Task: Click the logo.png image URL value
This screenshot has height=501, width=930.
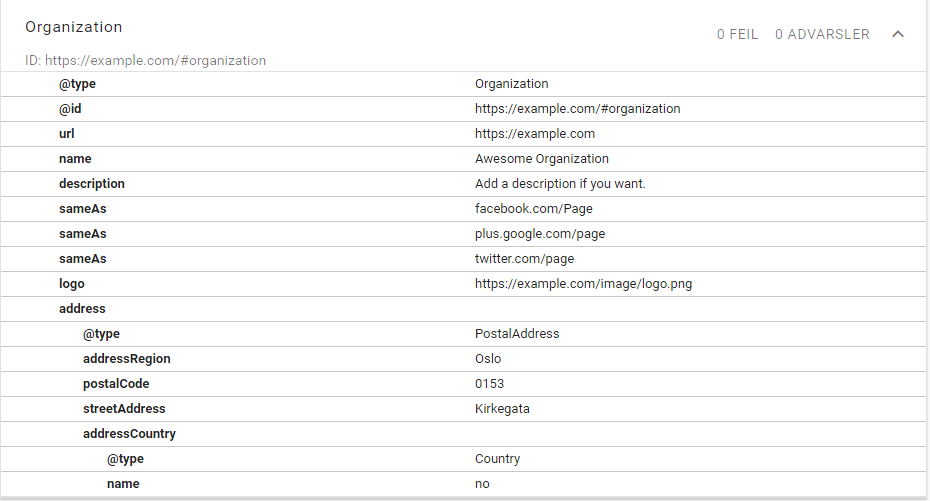Action: (583, 284)
